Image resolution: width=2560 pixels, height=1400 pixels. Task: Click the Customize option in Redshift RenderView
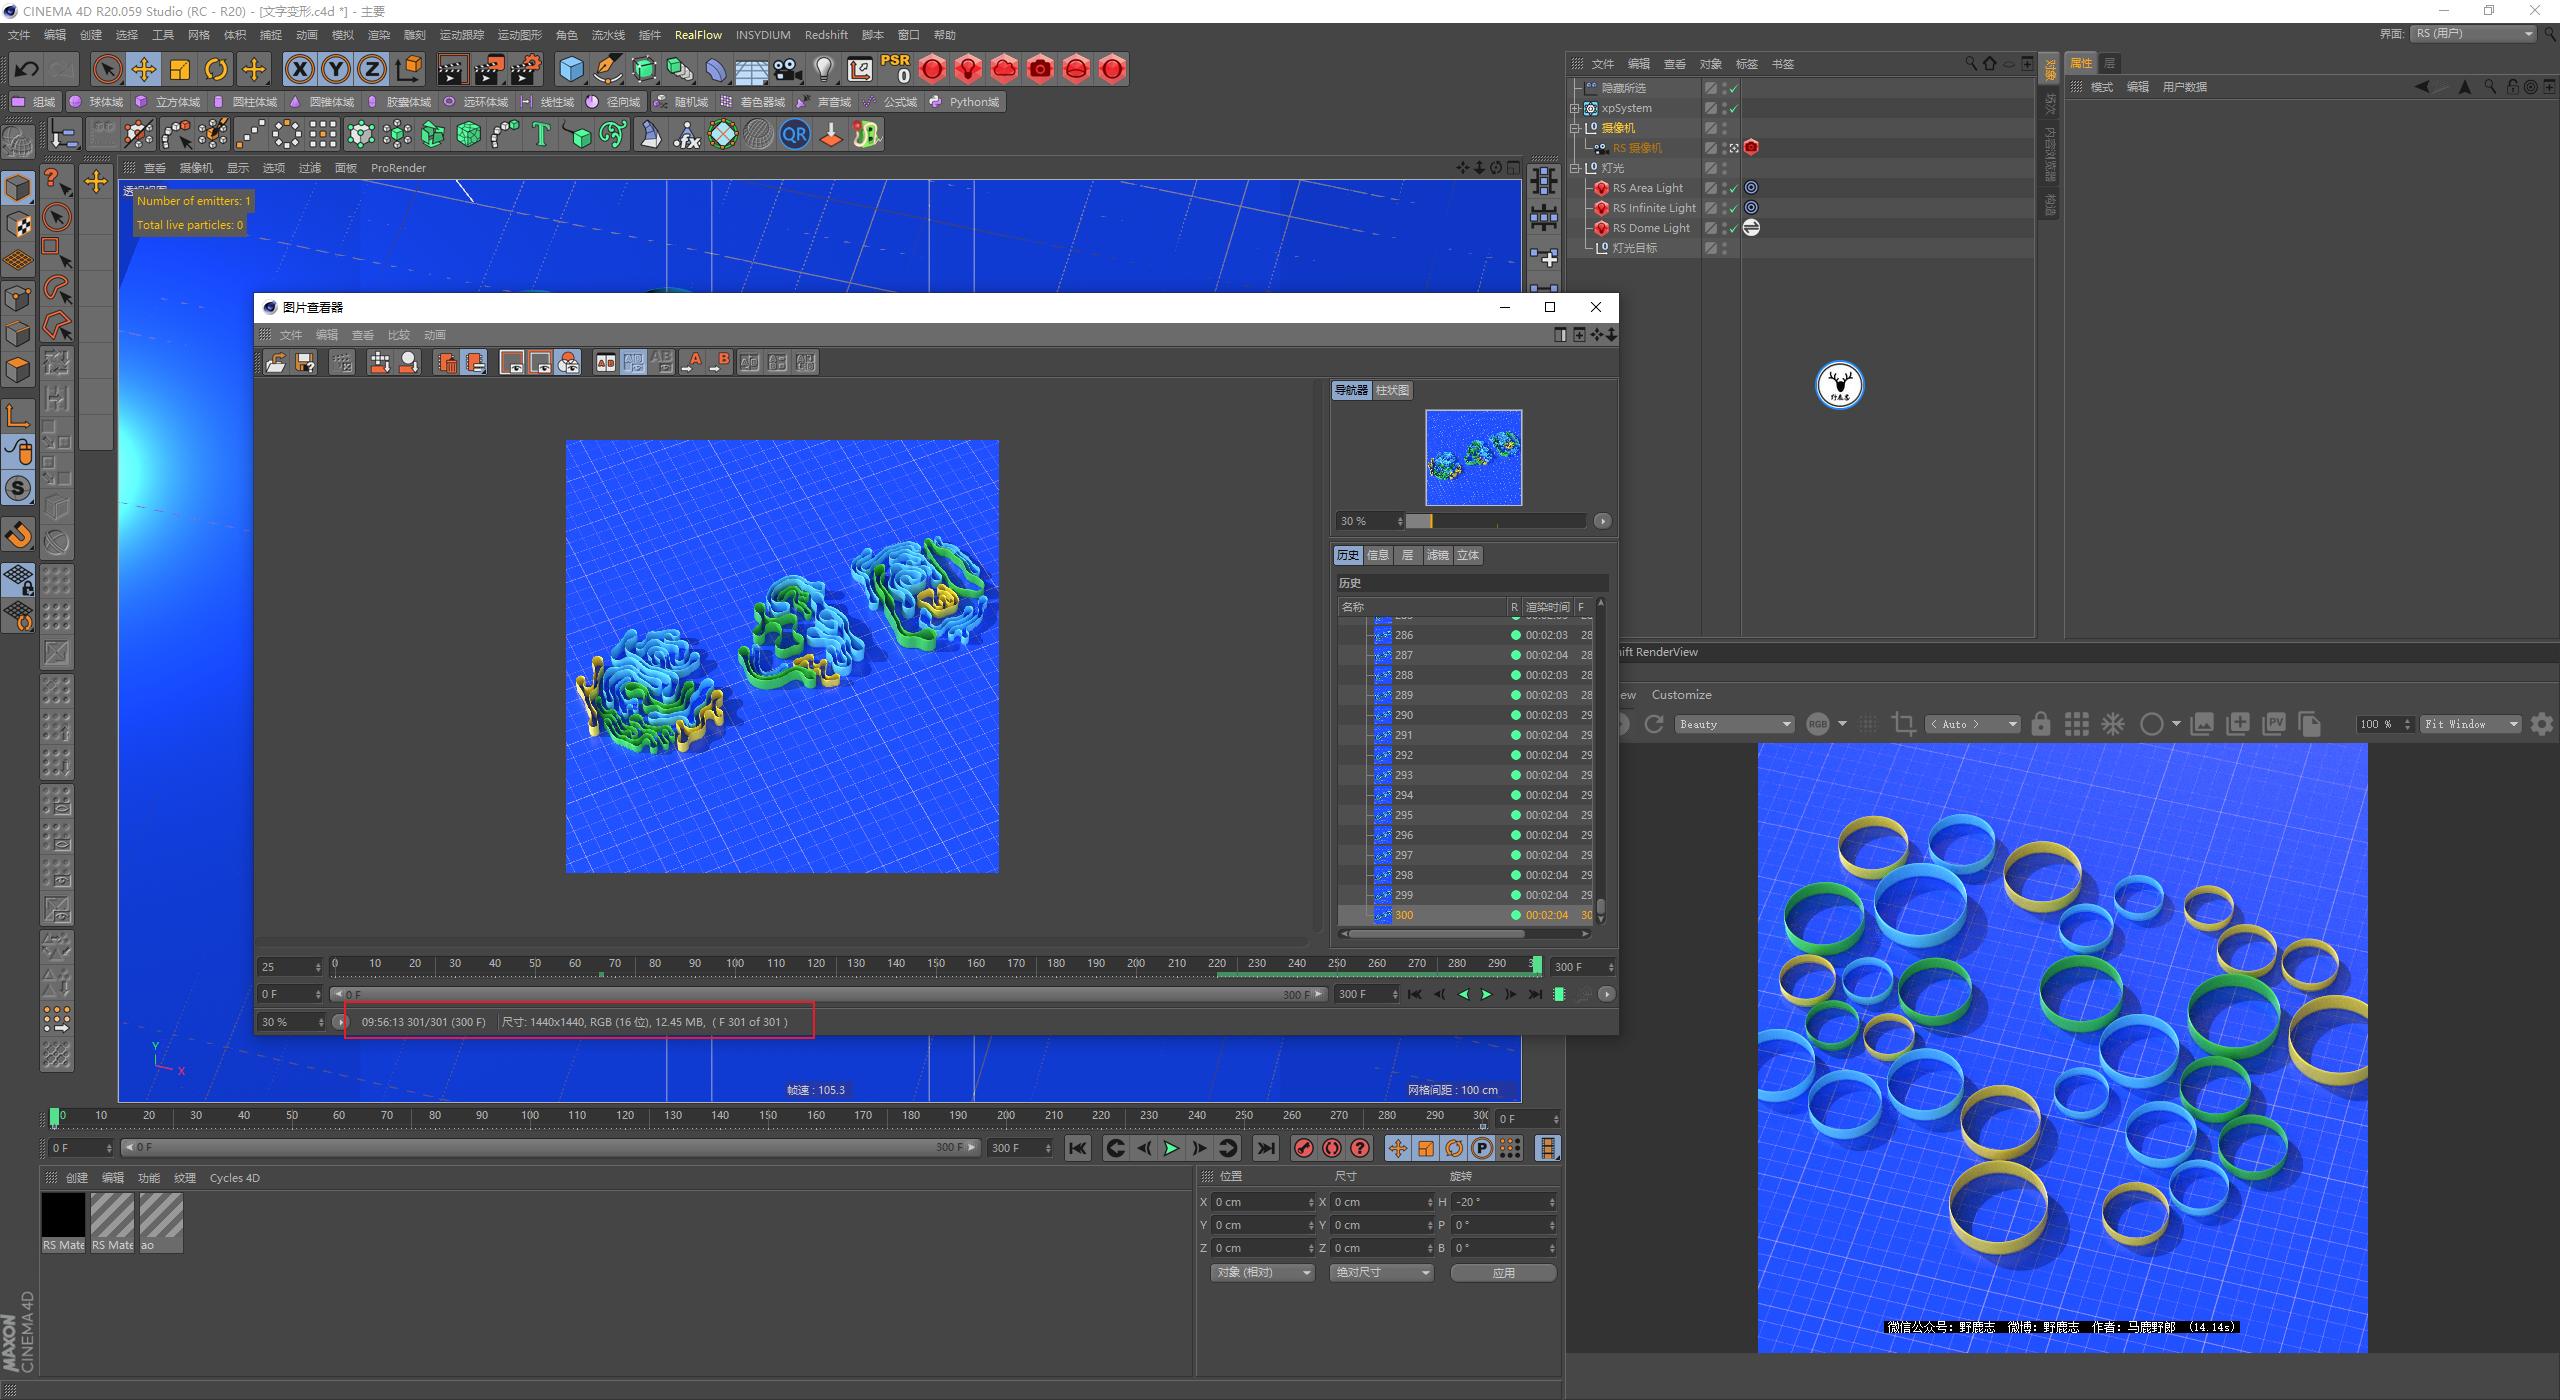[1681, 694]
